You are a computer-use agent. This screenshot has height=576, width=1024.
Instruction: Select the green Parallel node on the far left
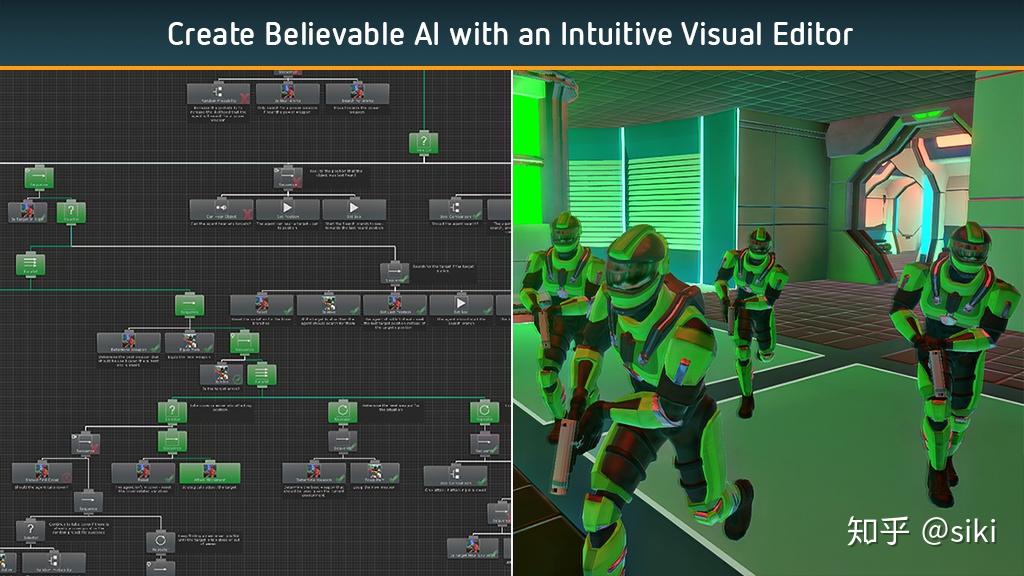point(30,264)
